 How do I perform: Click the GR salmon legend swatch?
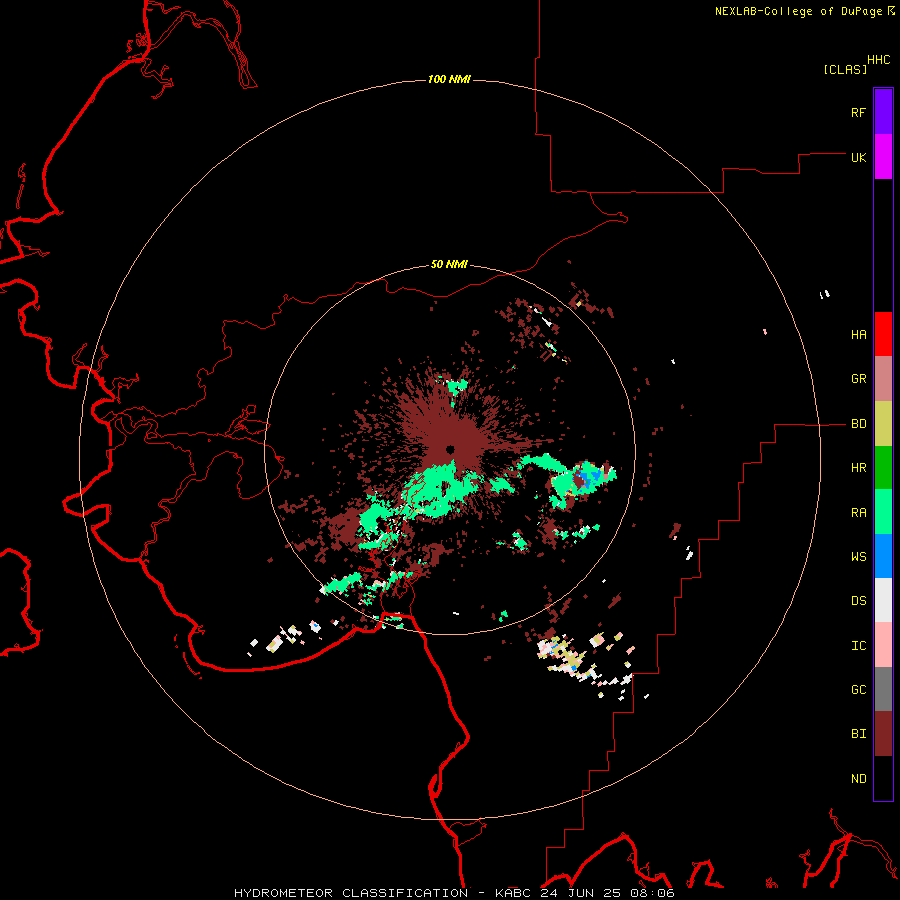tap(883, 379)
